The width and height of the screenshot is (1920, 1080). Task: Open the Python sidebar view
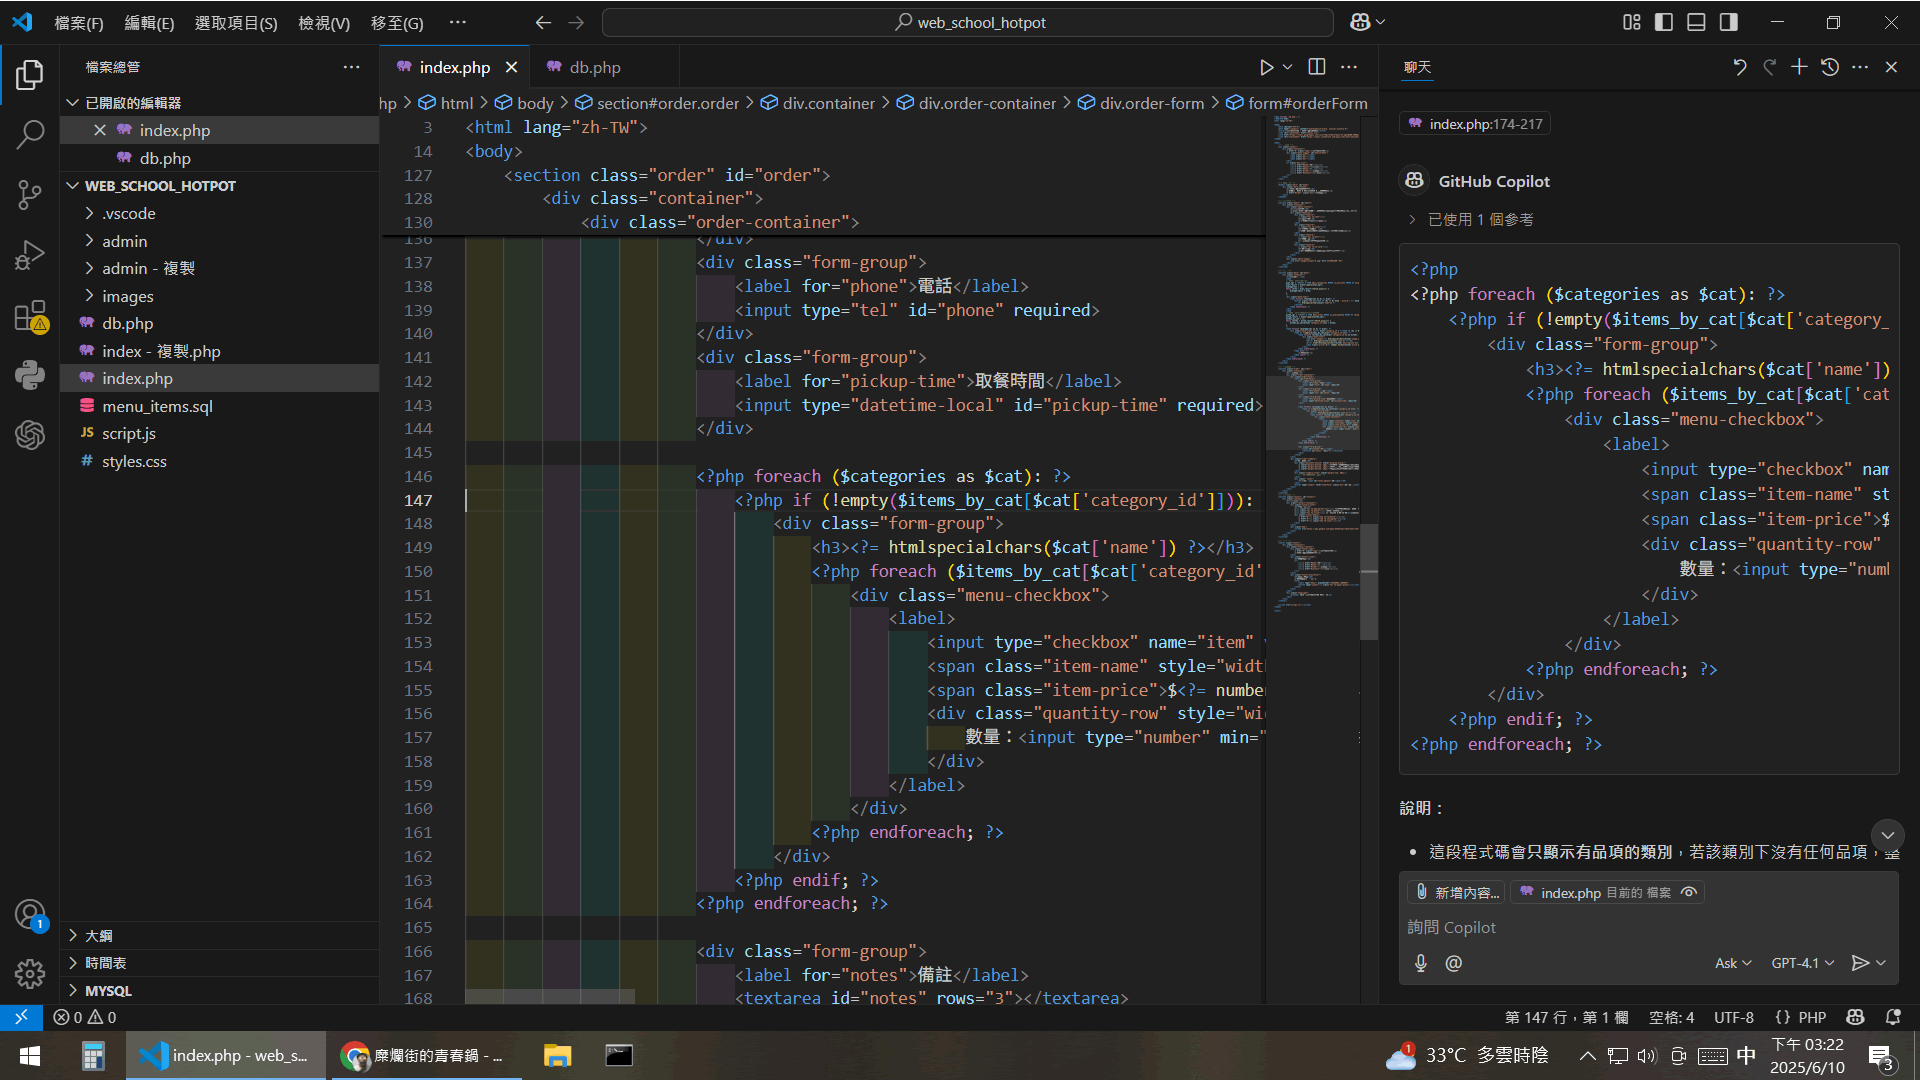tap(30, 375)
